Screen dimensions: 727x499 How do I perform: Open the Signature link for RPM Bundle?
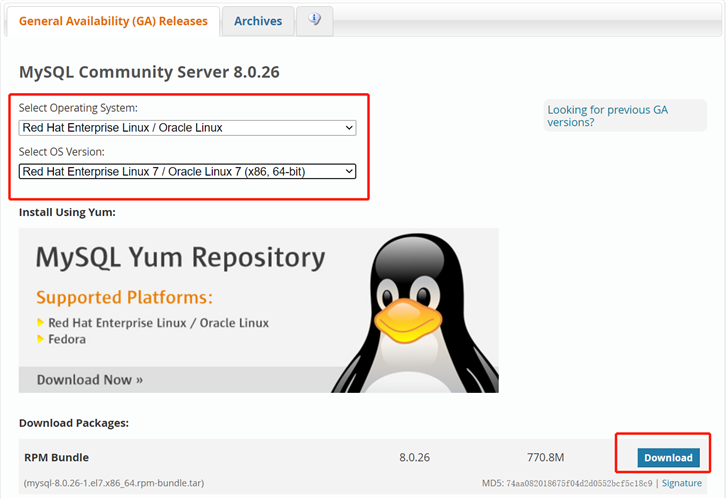pos(682,483)
